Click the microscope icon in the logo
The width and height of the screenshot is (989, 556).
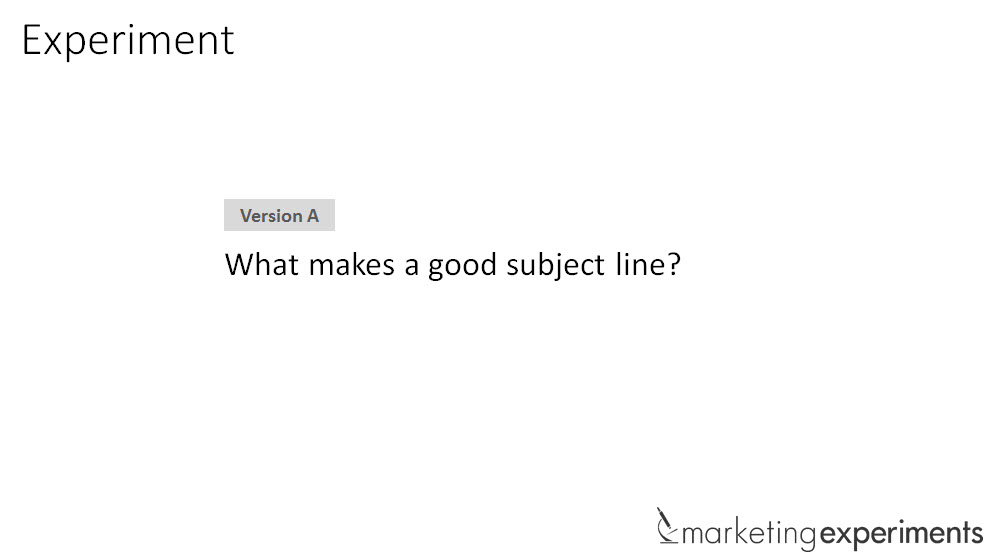[666, 527]
